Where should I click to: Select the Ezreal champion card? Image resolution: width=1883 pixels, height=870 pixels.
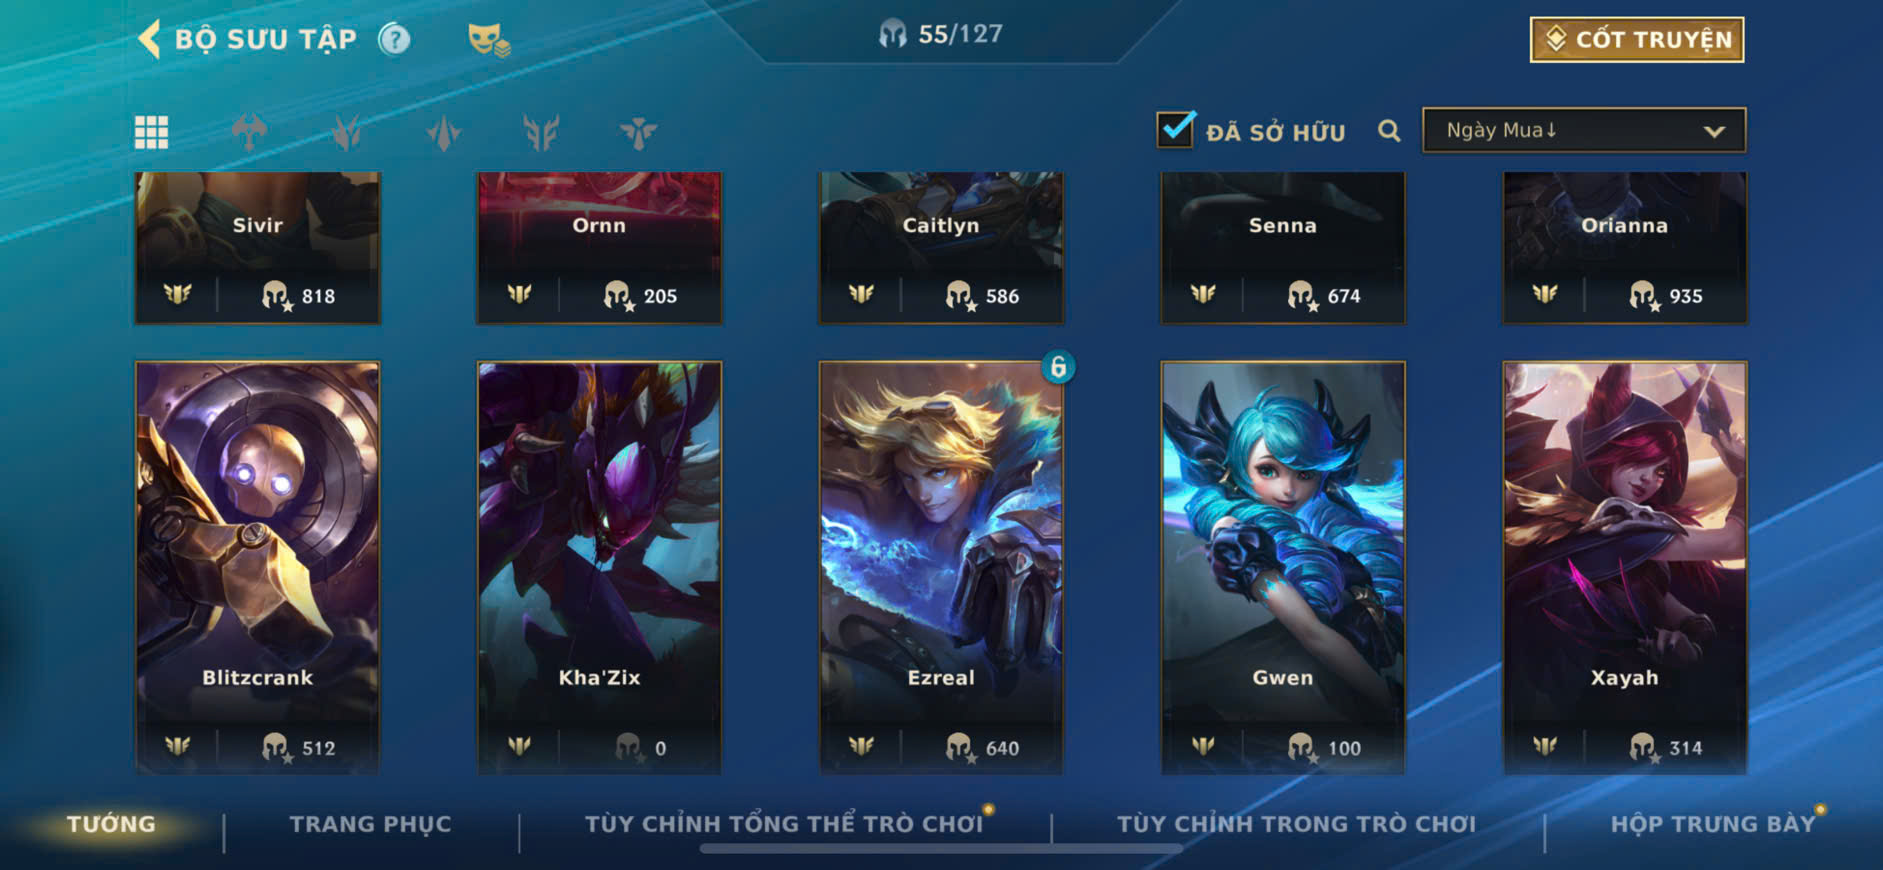pos(941,567)
